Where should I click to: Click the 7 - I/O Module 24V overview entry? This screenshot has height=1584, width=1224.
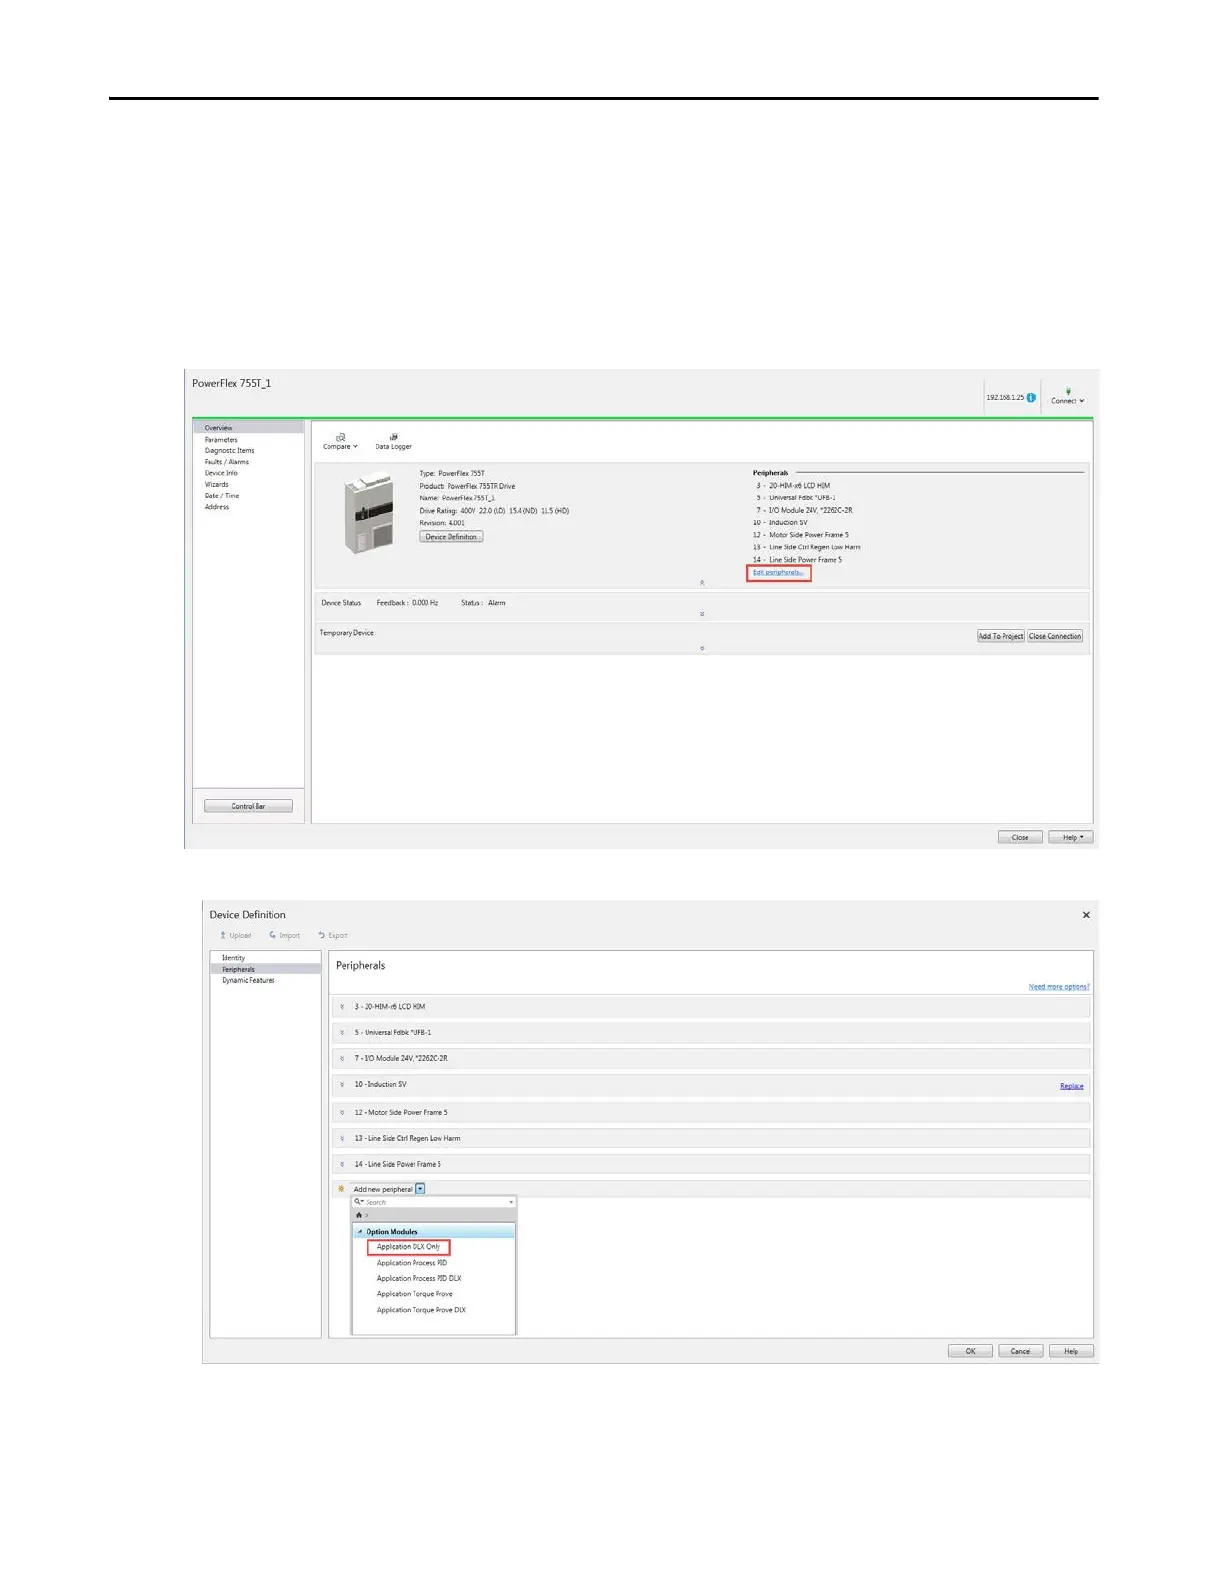pos(804,510)
